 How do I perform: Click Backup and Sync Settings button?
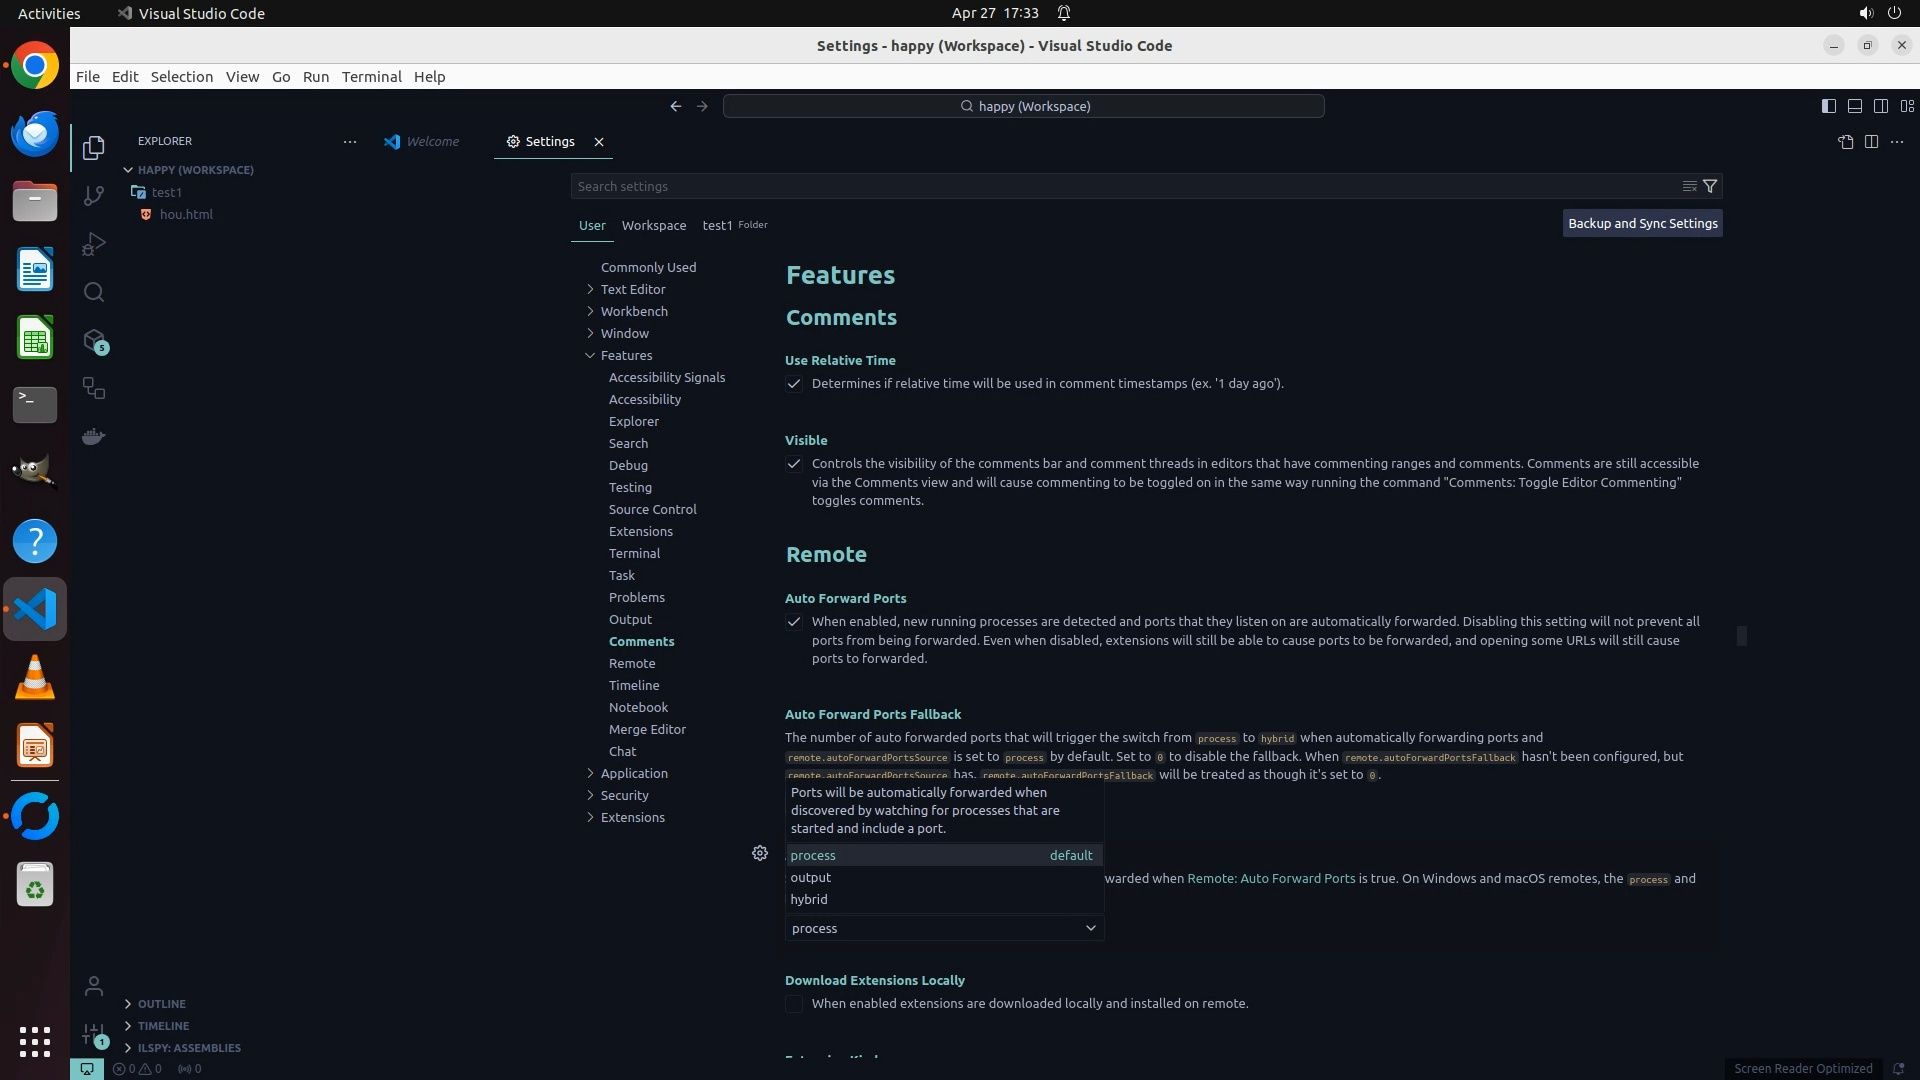tap(1642, 224)
